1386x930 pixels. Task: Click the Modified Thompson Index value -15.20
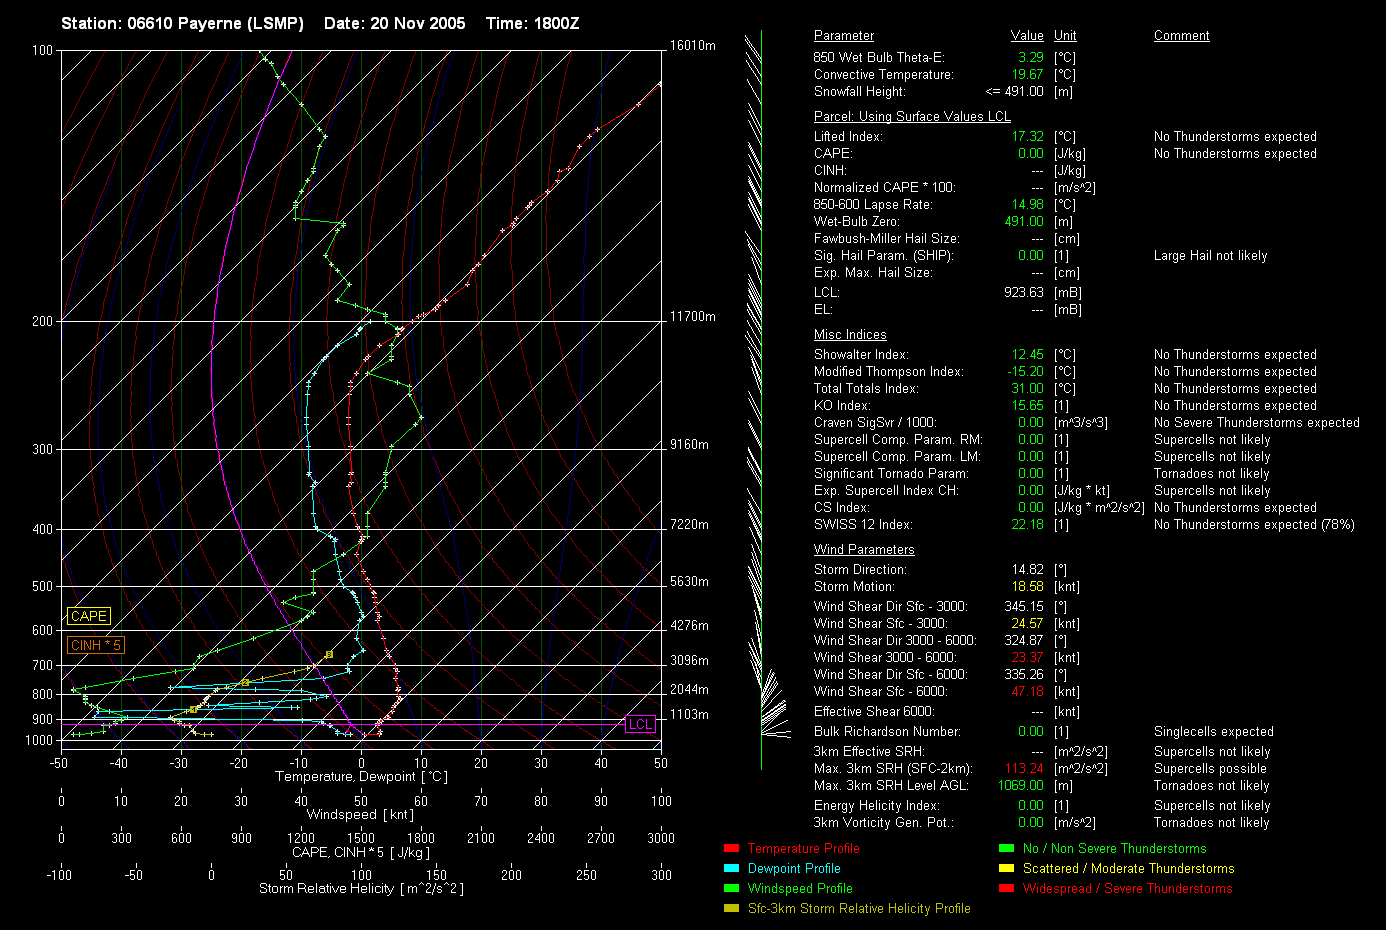pos(1026,371)
